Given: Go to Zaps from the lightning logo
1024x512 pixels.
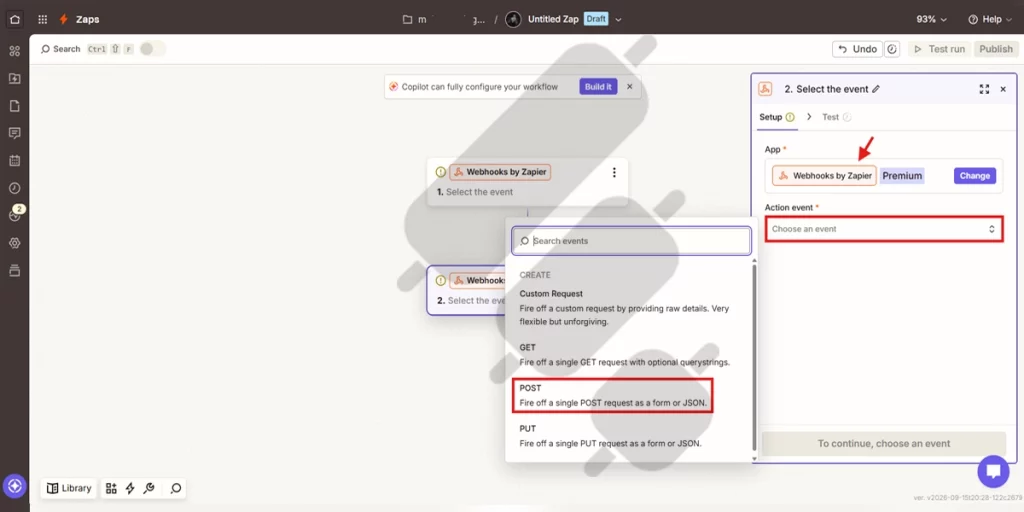Looking at the screenshot, I should tap(63, 19).
